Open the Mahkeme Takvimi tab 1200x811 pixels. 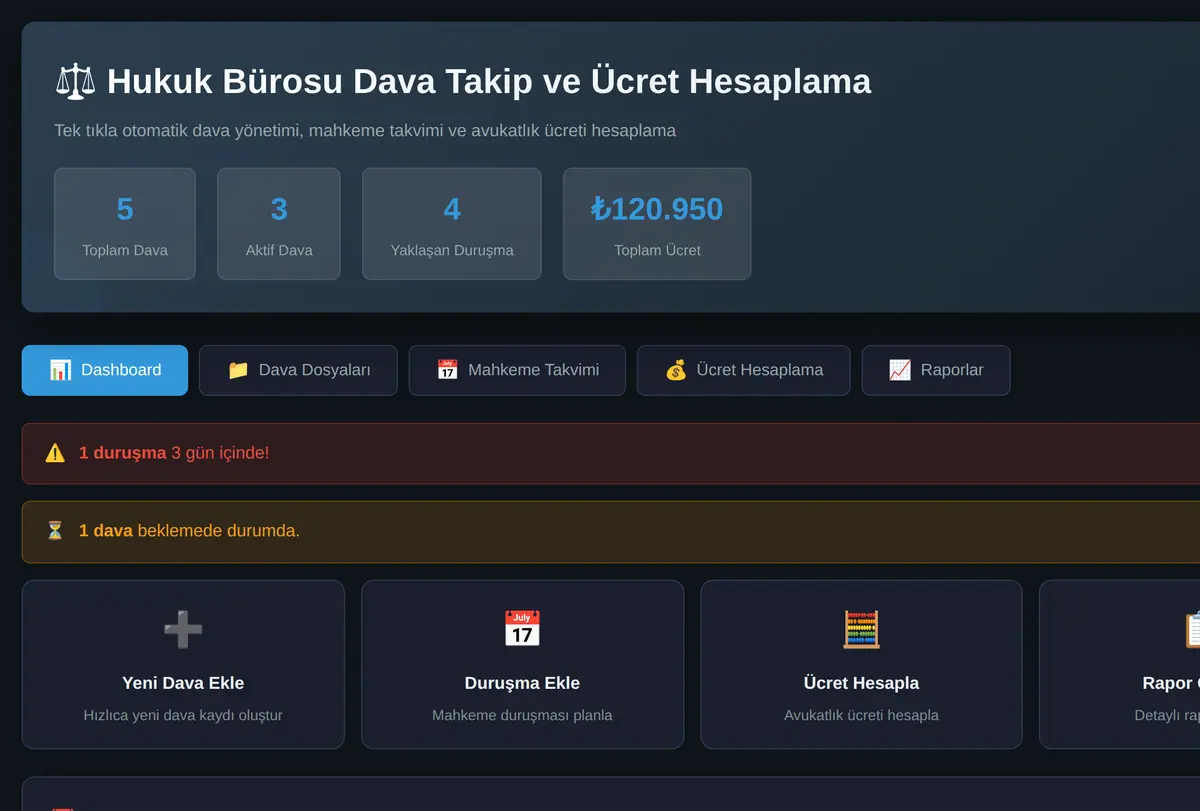(x=517, y=370)
